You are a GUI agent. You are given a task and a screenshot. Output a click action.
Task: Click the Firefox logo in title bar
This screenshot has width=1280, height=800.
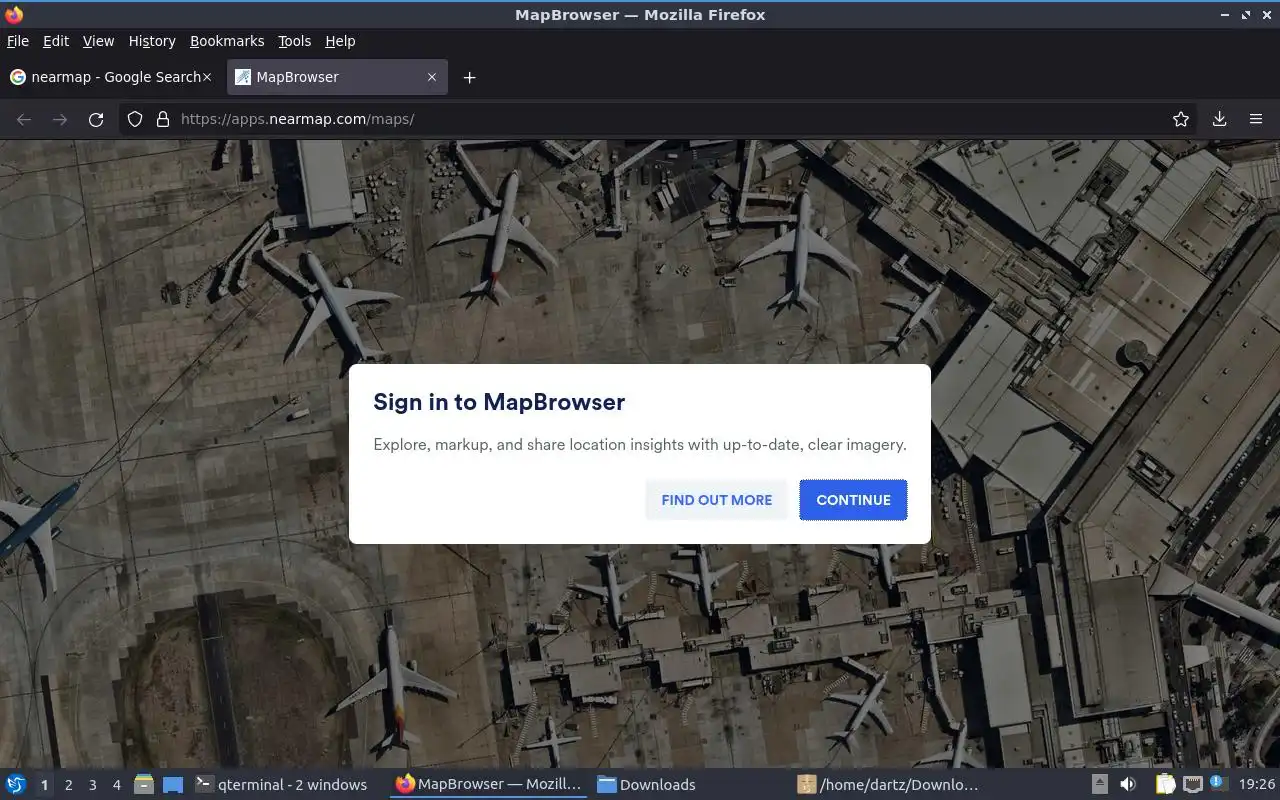pyautogui.click(x=14, y=14)
